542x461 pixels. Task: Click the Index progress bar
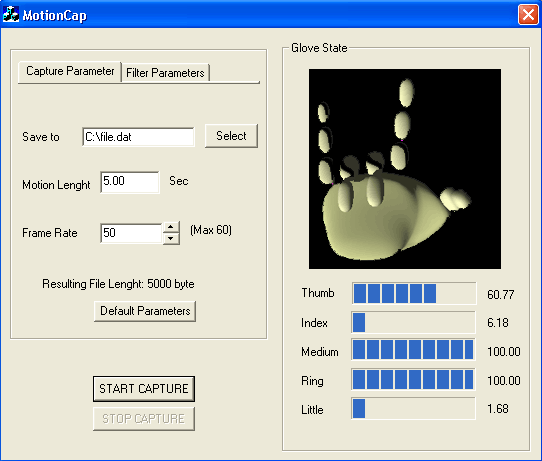tap(413, 322)
